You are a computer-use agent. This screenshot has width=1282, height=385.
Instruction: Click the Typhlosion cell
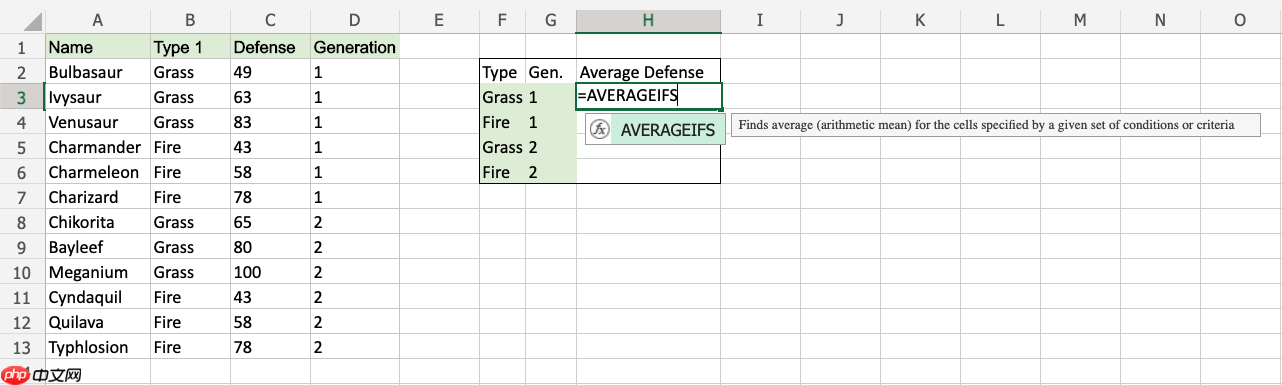[x=97, y=347]
